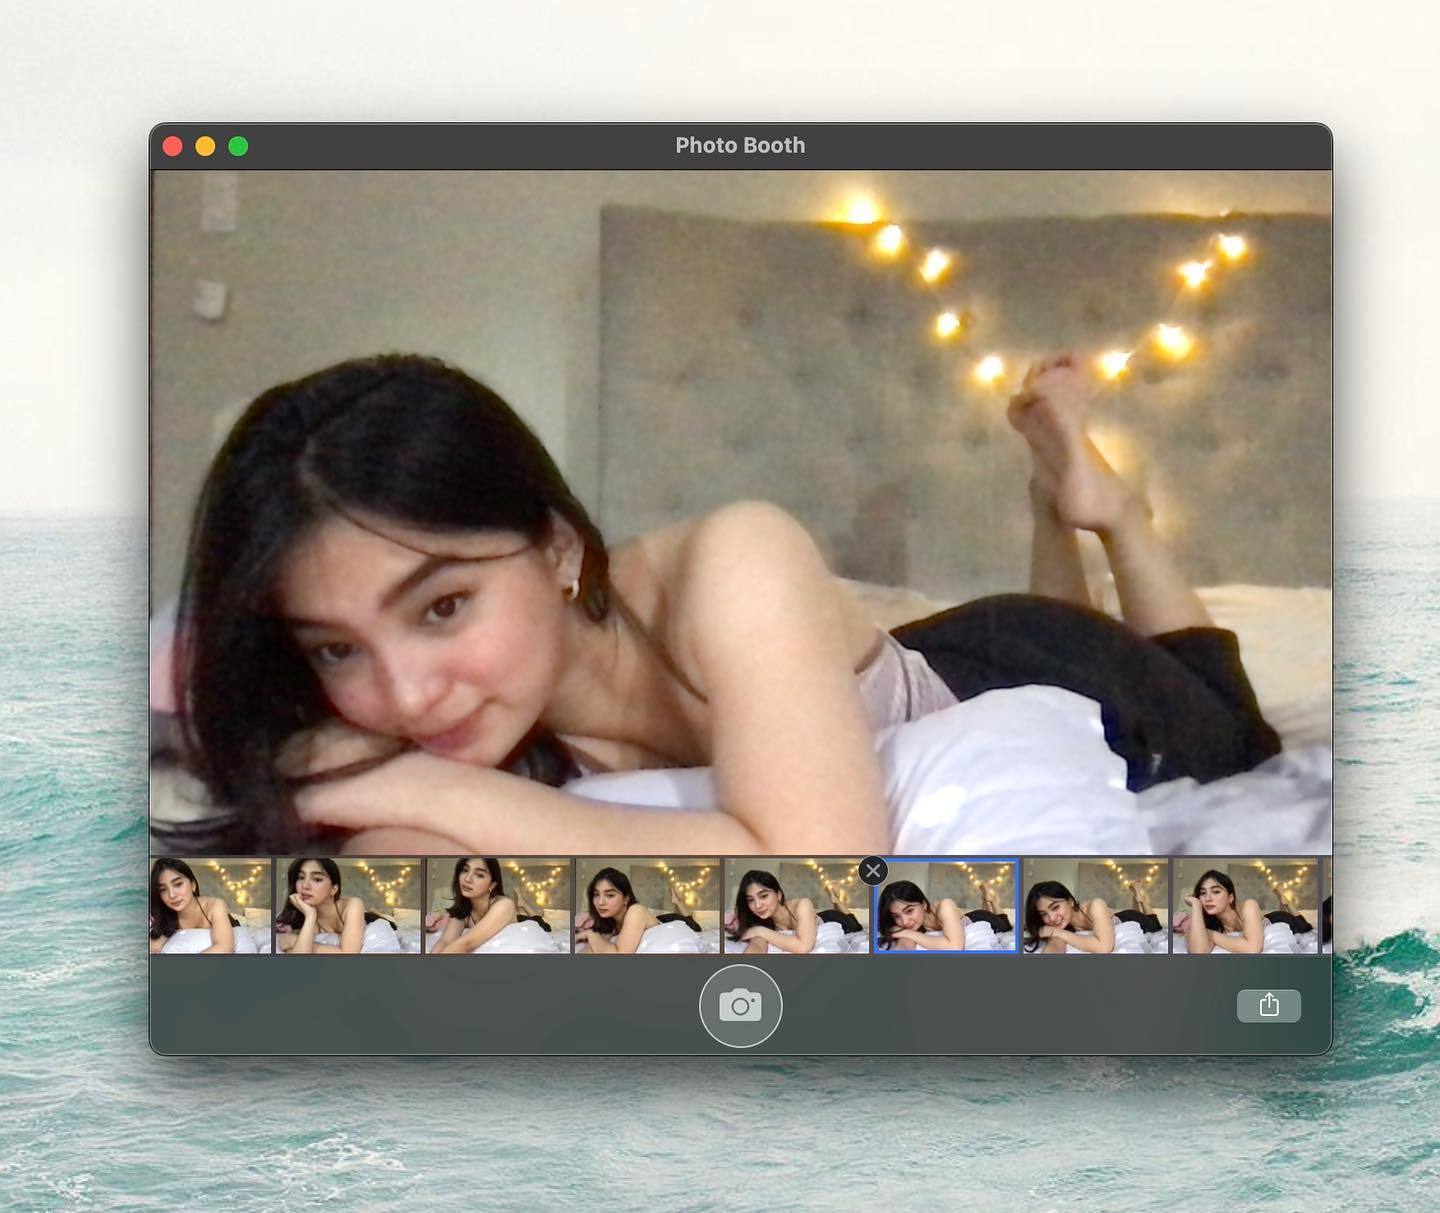The height and width of the screenshot is (1213, 1440).
Task: Select the first thumbnail in the strip
Action: point(210,906)
